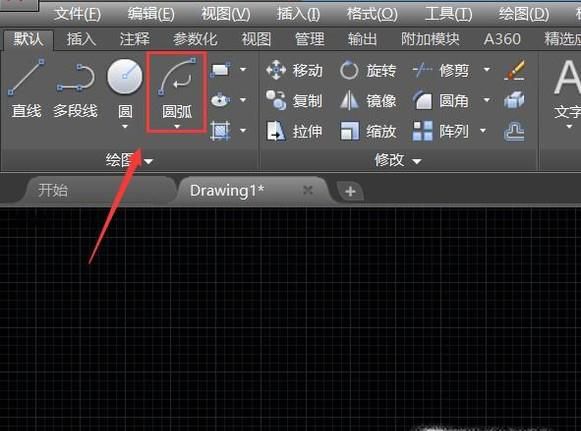Screen dimensions: 581x431
Task: Activate the 旋转 rotate tool
Action: coord(368,70)
